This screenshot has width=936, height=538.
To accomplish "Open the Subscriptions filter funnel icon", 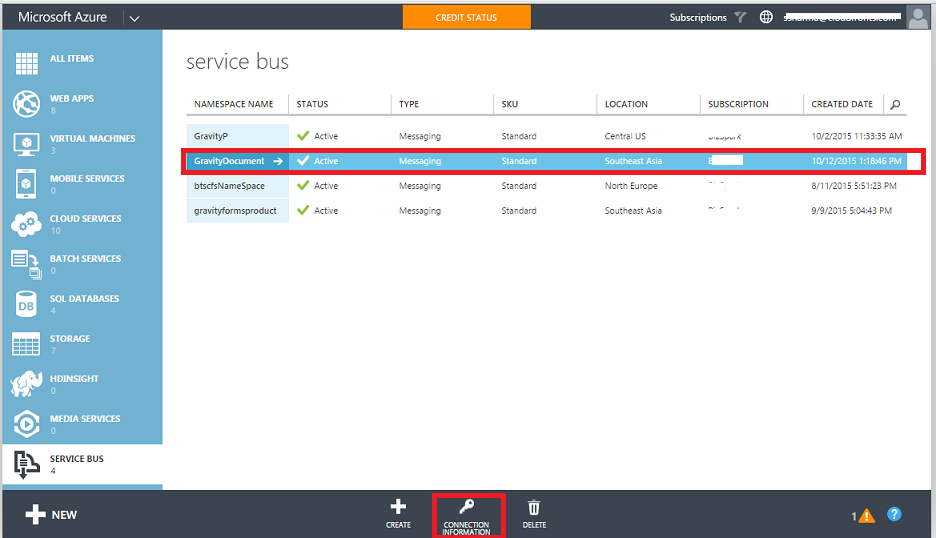I will tap(740, 17).
